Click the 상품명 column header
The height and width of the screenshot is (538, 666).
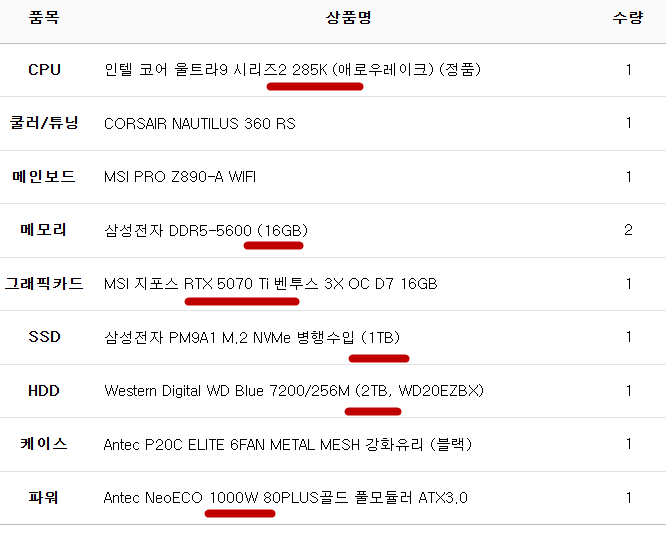tap(348, 18)
